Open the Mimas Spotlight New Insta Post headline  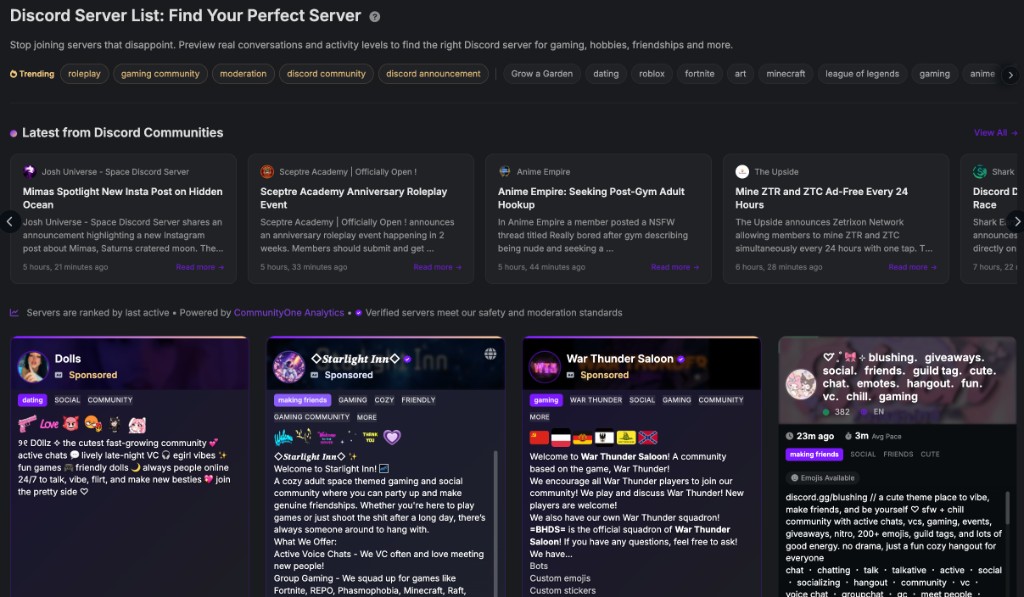pyautogui.click(x=123, y=198)
